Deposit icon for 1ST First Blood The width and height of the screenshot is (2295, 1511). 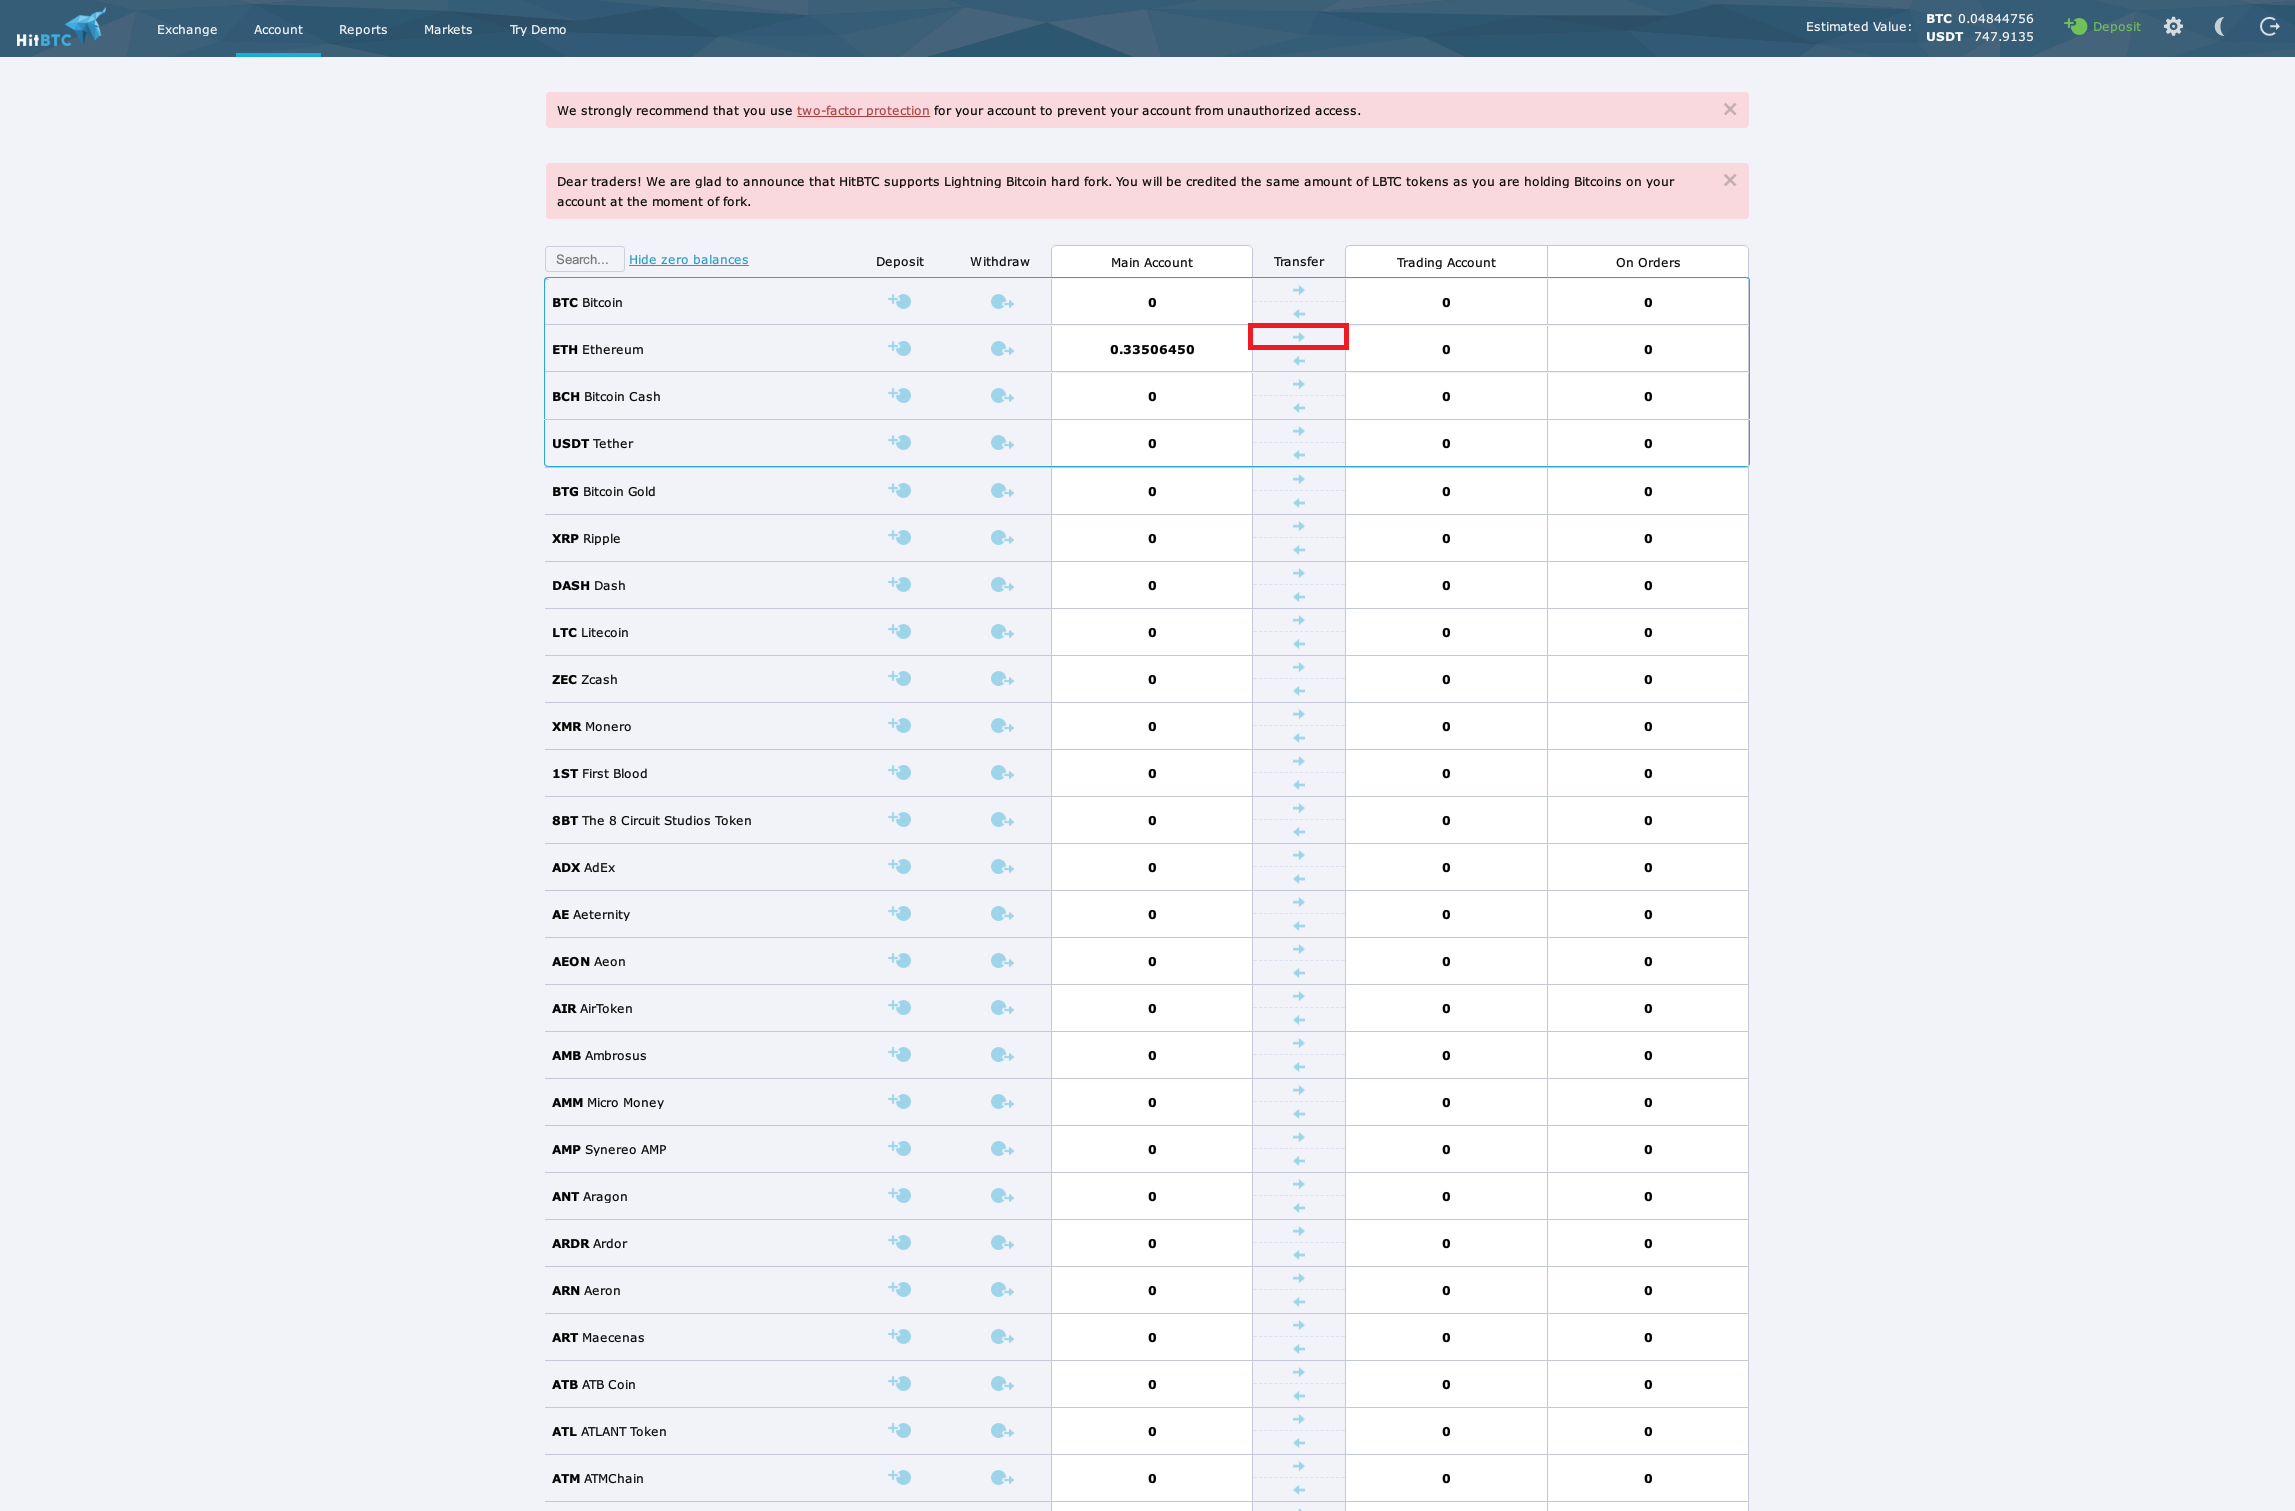[x=900, y=772]
